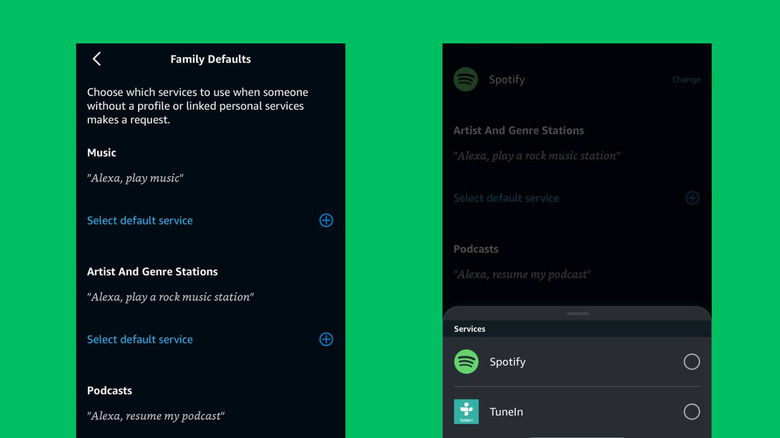Open the bright Select default service under Artist Stations
This screenshot has height=438, width=780.
pyautogui.click(x=140, y=339)
